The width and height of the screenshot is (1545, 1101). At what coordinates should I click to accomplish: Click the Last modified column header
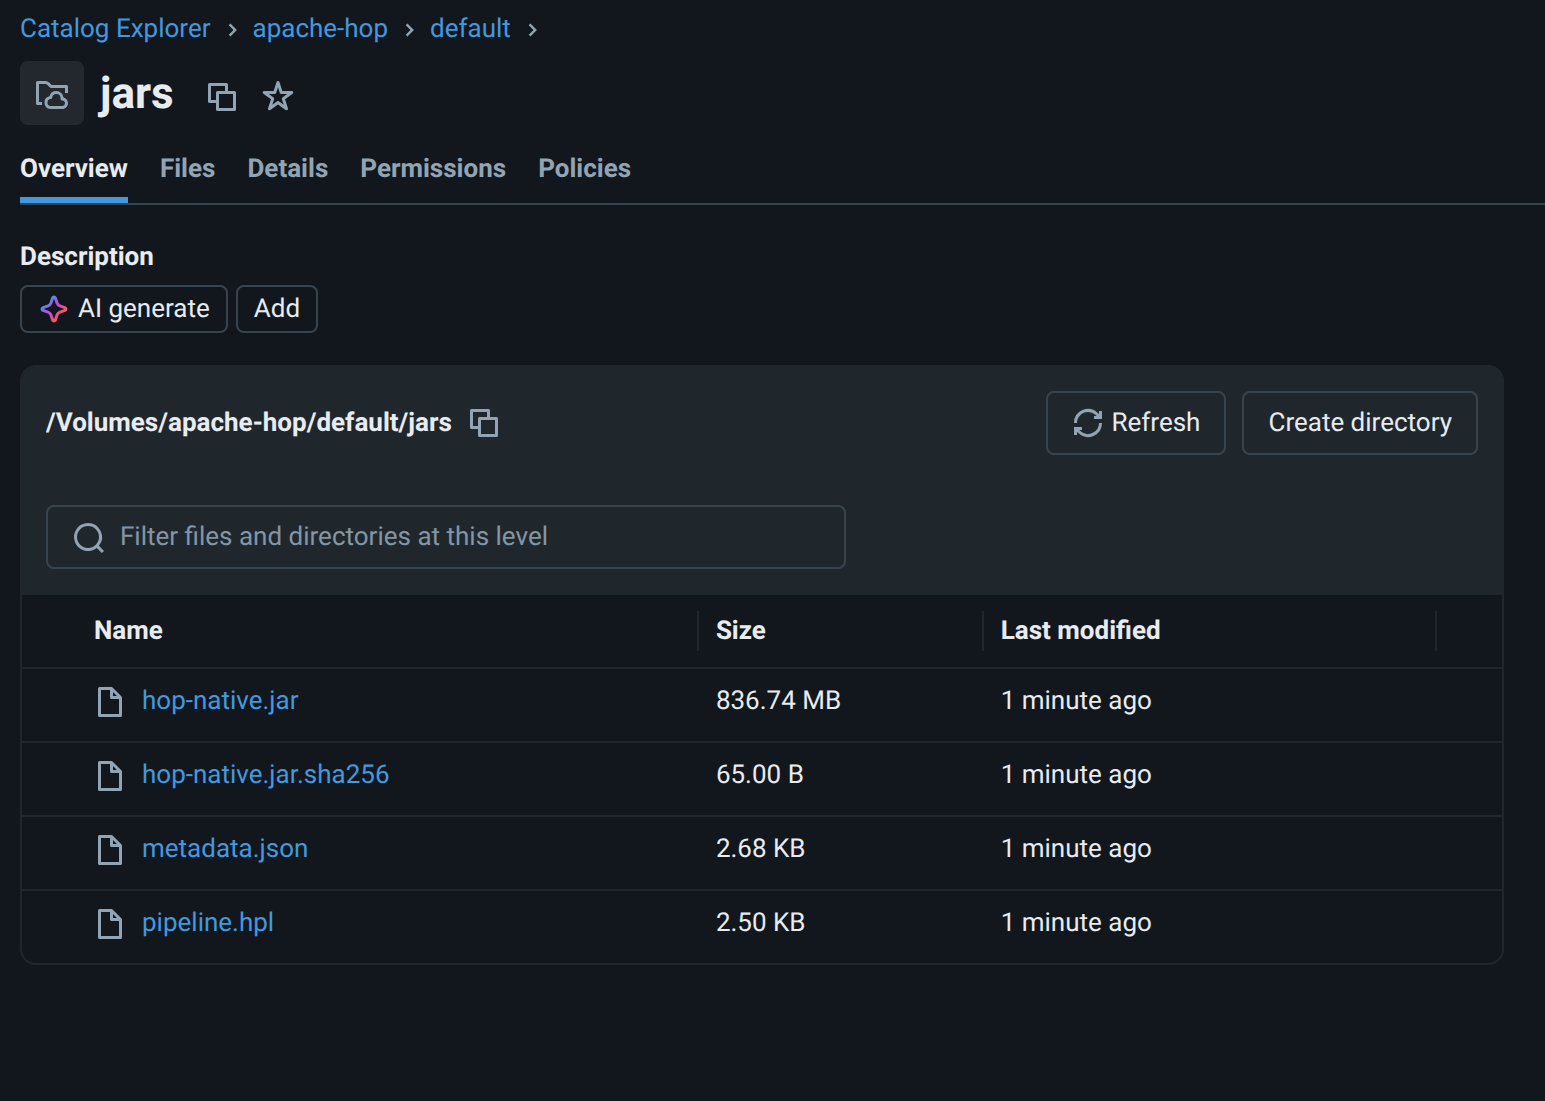coord(1080,630)
